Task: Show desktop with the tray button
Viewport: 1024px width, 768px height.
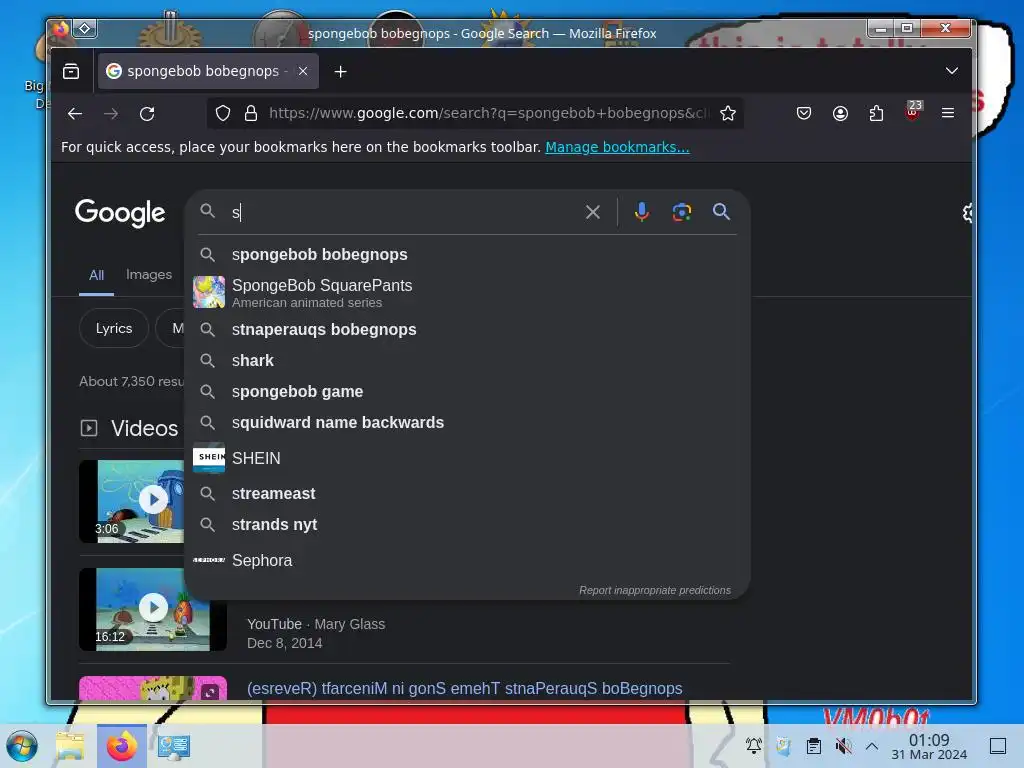Action: coord(998,745)
